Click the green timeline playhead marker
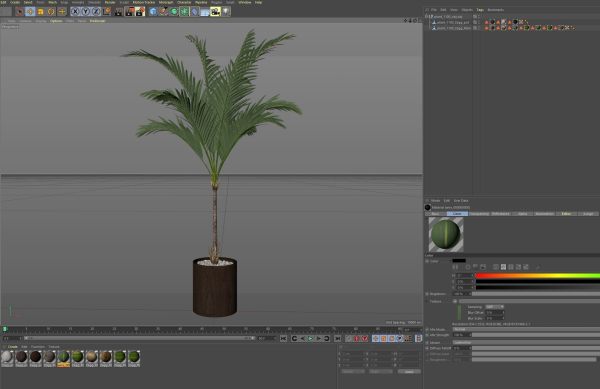 click(5, 329)
